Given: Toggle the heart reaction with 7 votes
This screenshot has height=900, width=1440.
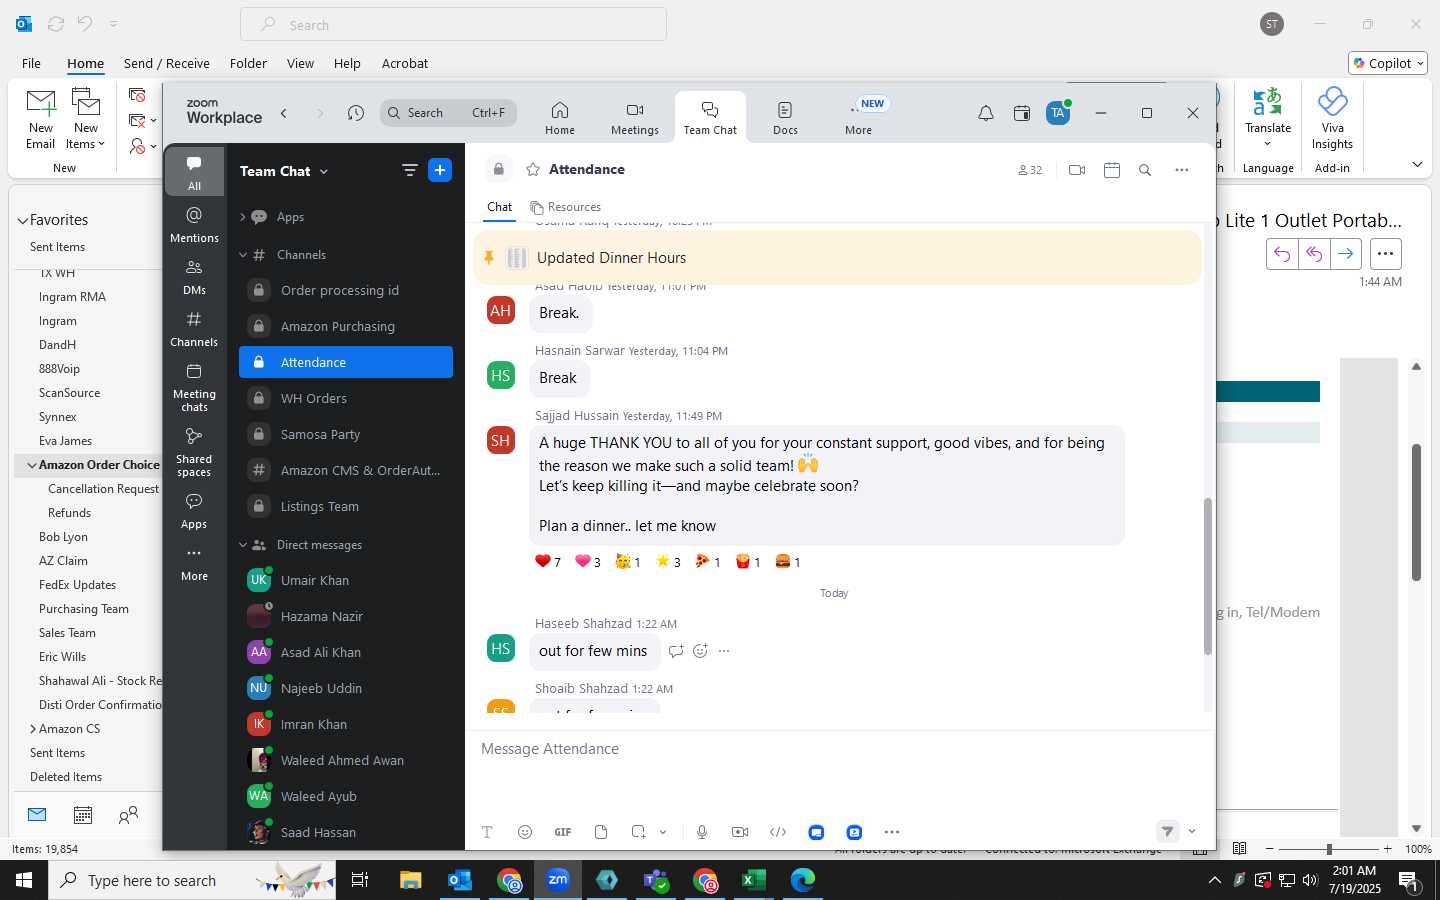Looking at the screenshot, I should (x=548, y=562).
